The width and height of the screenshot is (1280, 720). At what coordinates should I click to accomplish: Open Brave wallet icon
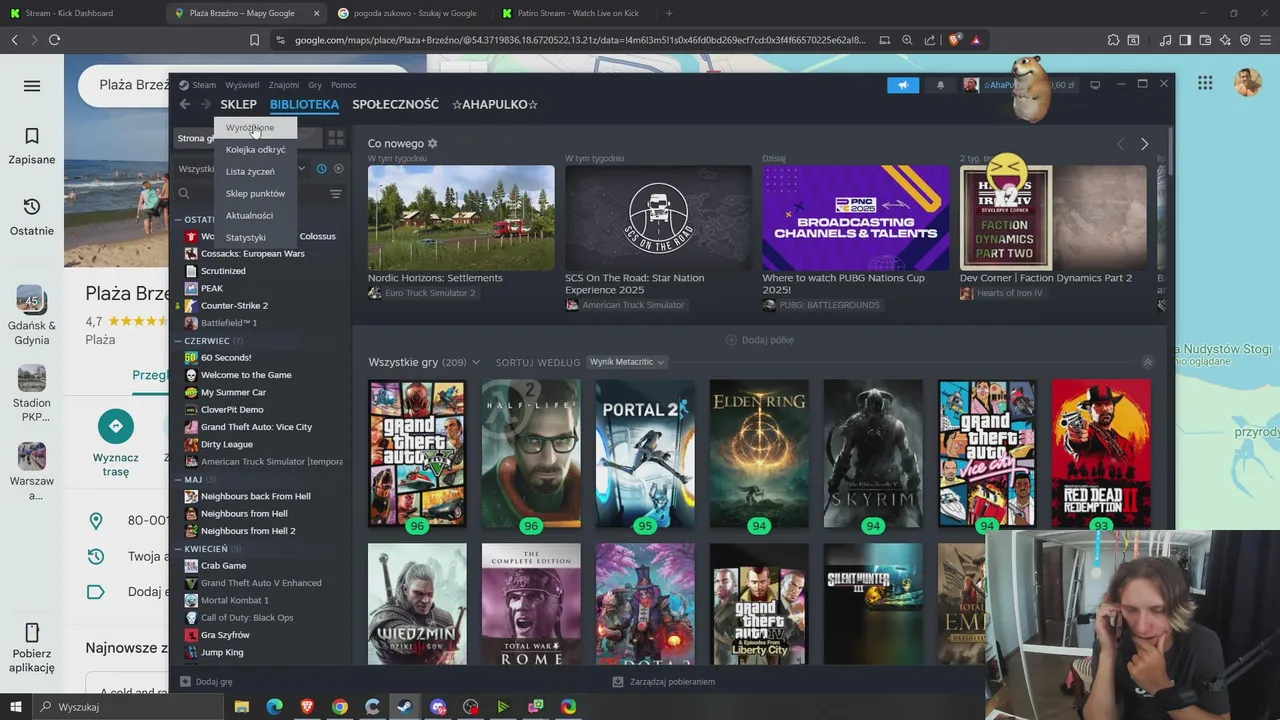[1206, 40]
